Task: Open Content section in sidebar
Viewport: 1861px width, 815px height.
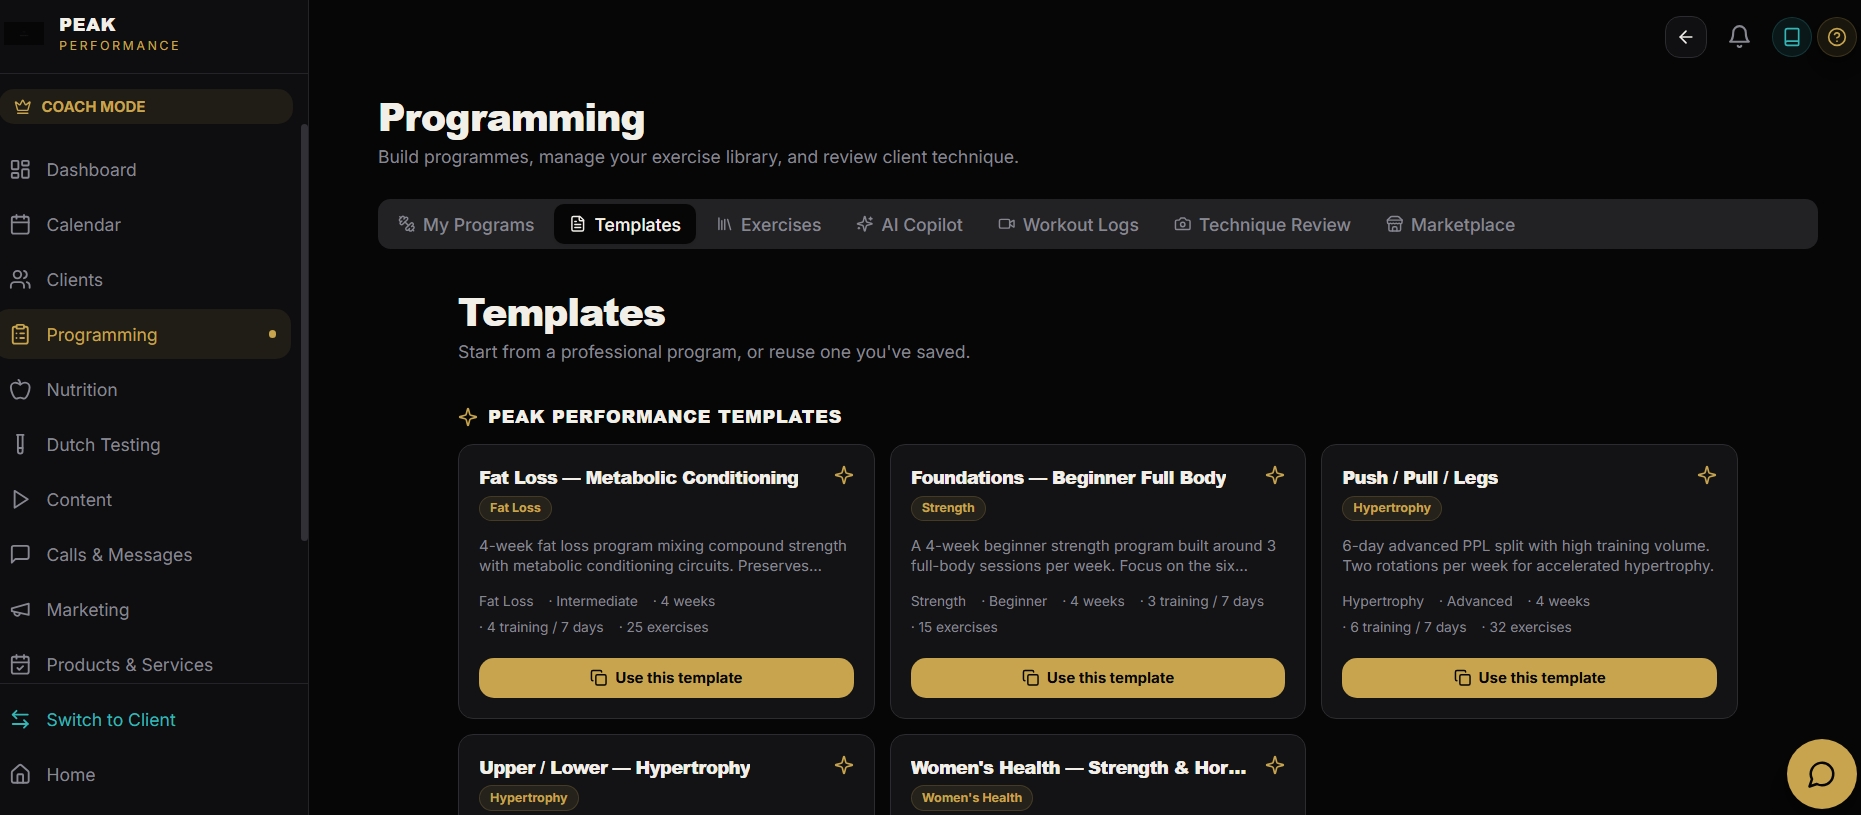Action: (x=146, y=500)
